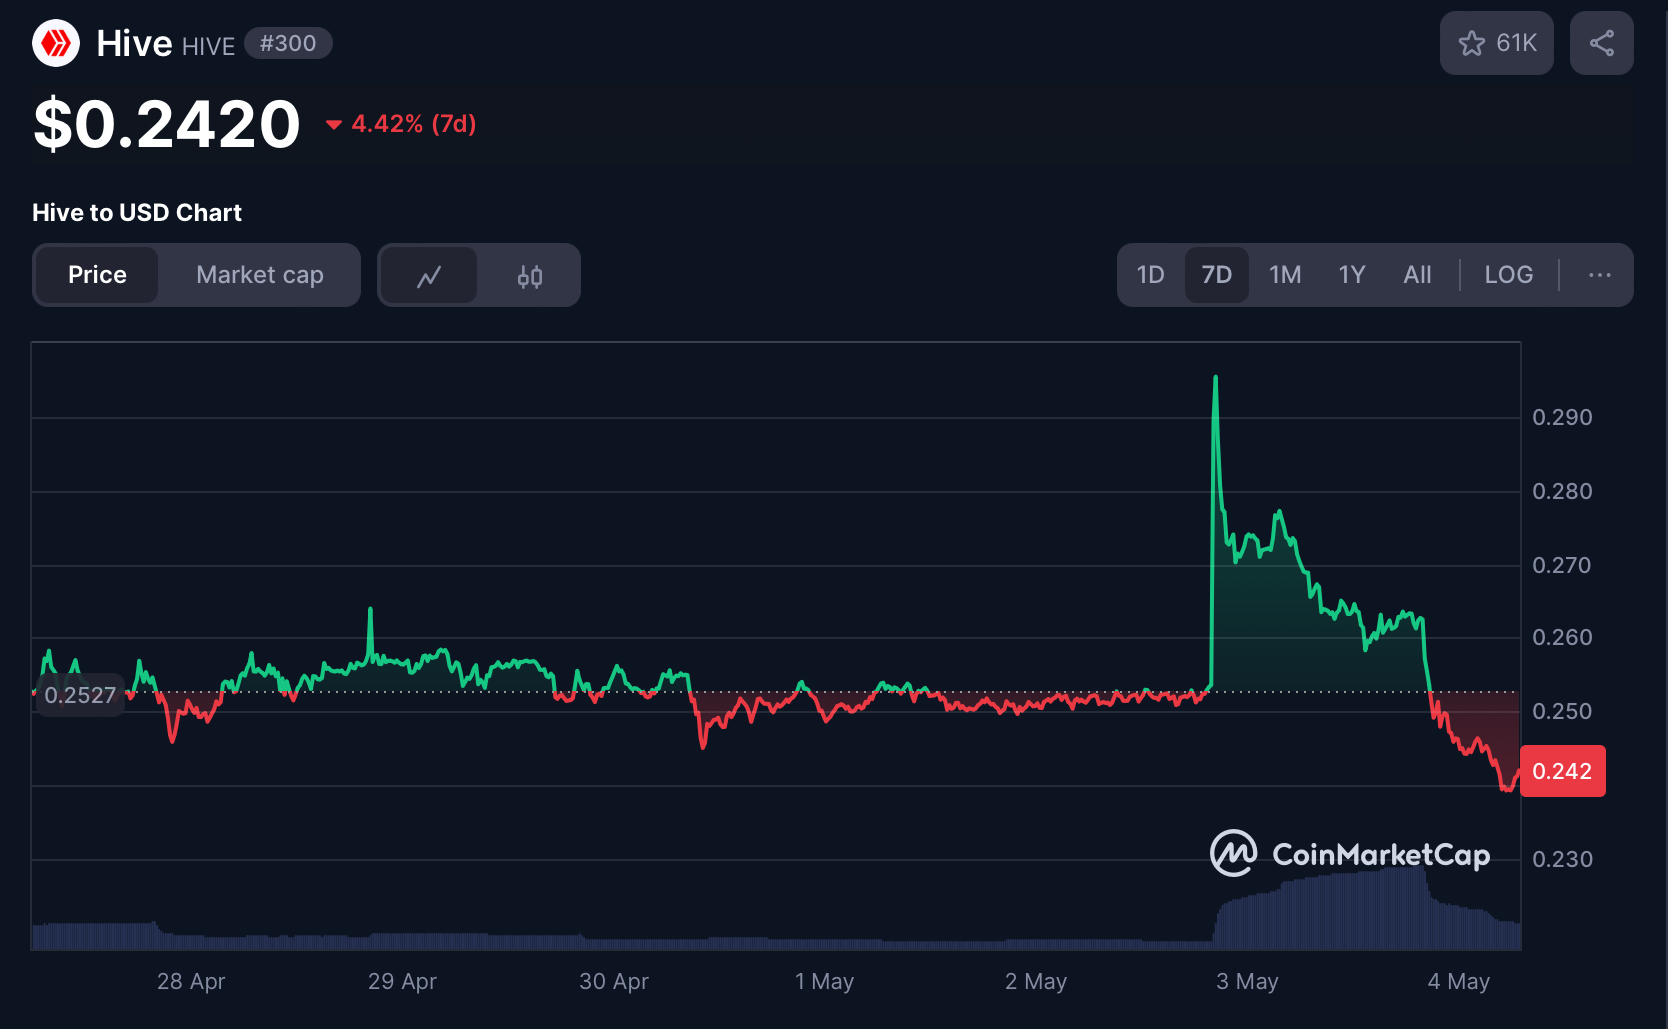Click the 0.242 current price tag
This screenshot has height=1029, width=1668.
(x=1562, y=771)
